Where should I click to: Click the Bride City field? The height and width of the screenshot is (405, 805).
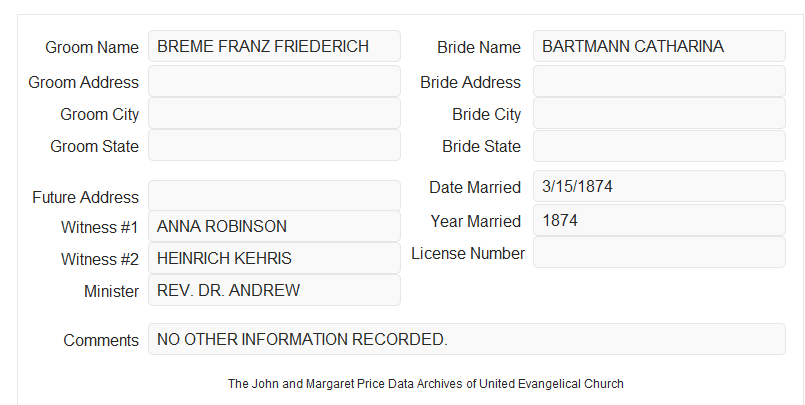click(x=659, y=113)
